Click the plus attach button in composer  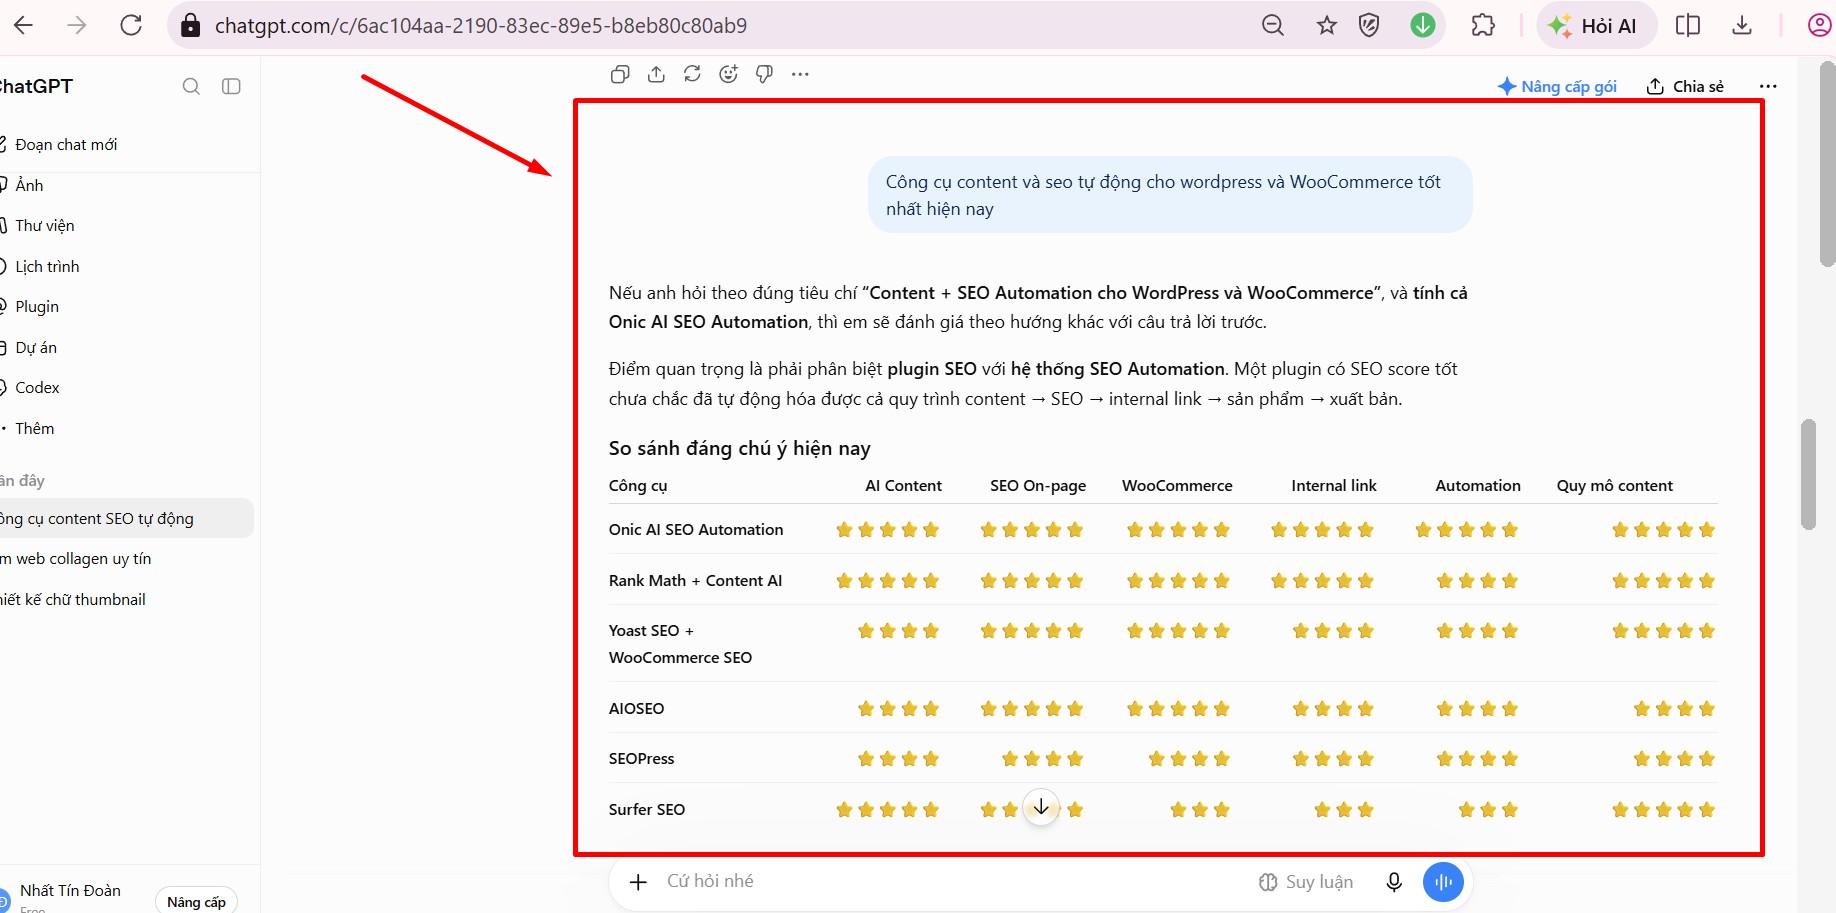(x=638, y=882)
